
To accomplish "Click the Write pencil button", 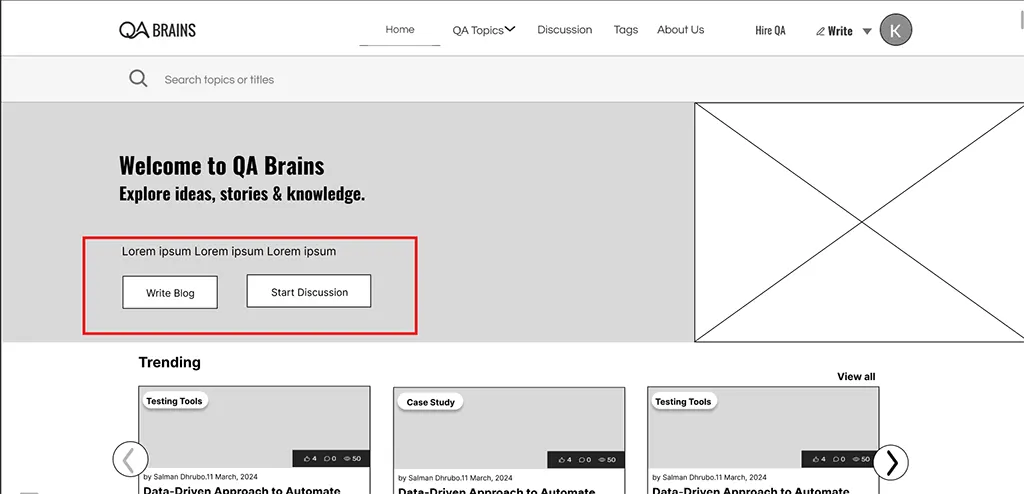I will (x=834, y=31).
